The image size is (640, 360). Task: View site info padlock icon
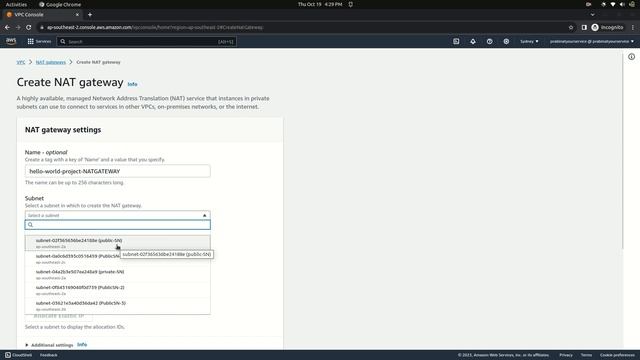coord(42,27)
